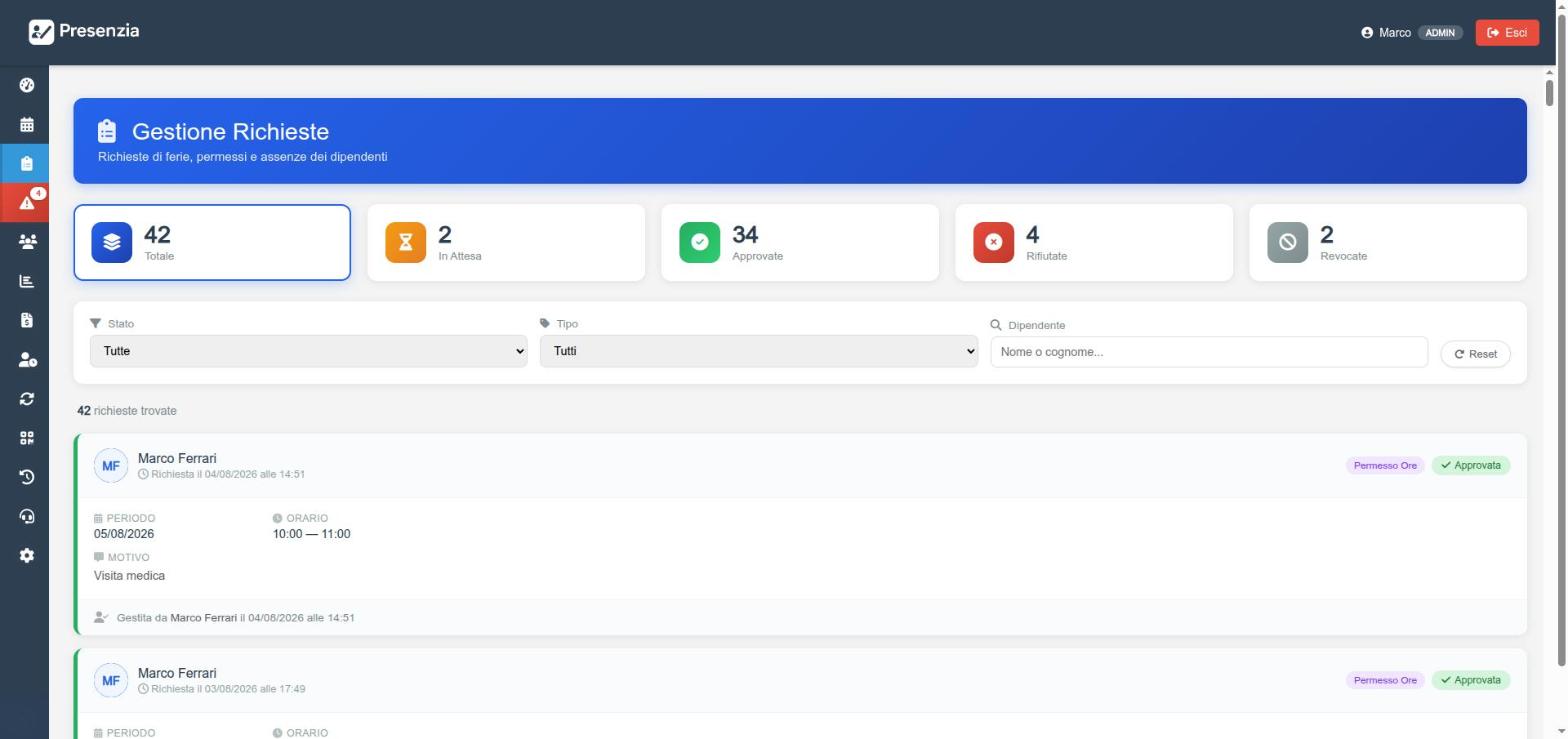
Task: Click the Gestione Richieste page title
Action: point(230,132)
